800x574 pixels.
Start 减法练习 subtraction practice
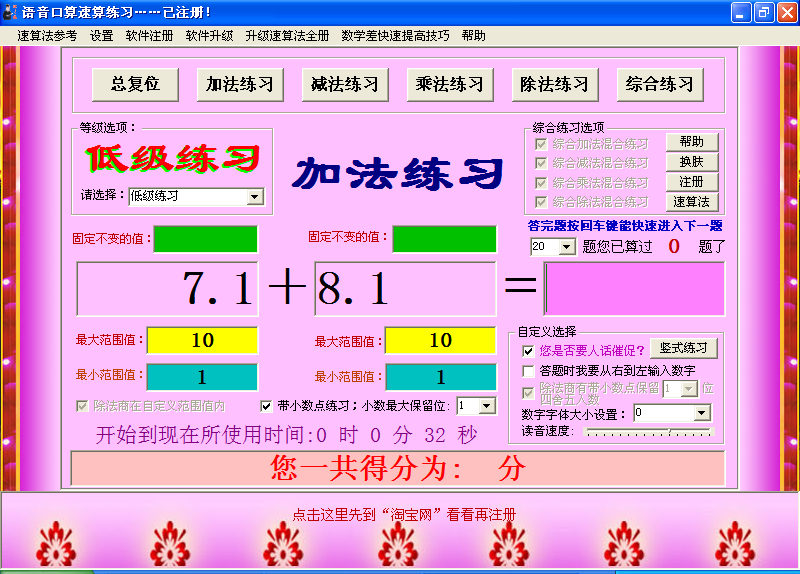pyautogui.click(x=345, y=84)
